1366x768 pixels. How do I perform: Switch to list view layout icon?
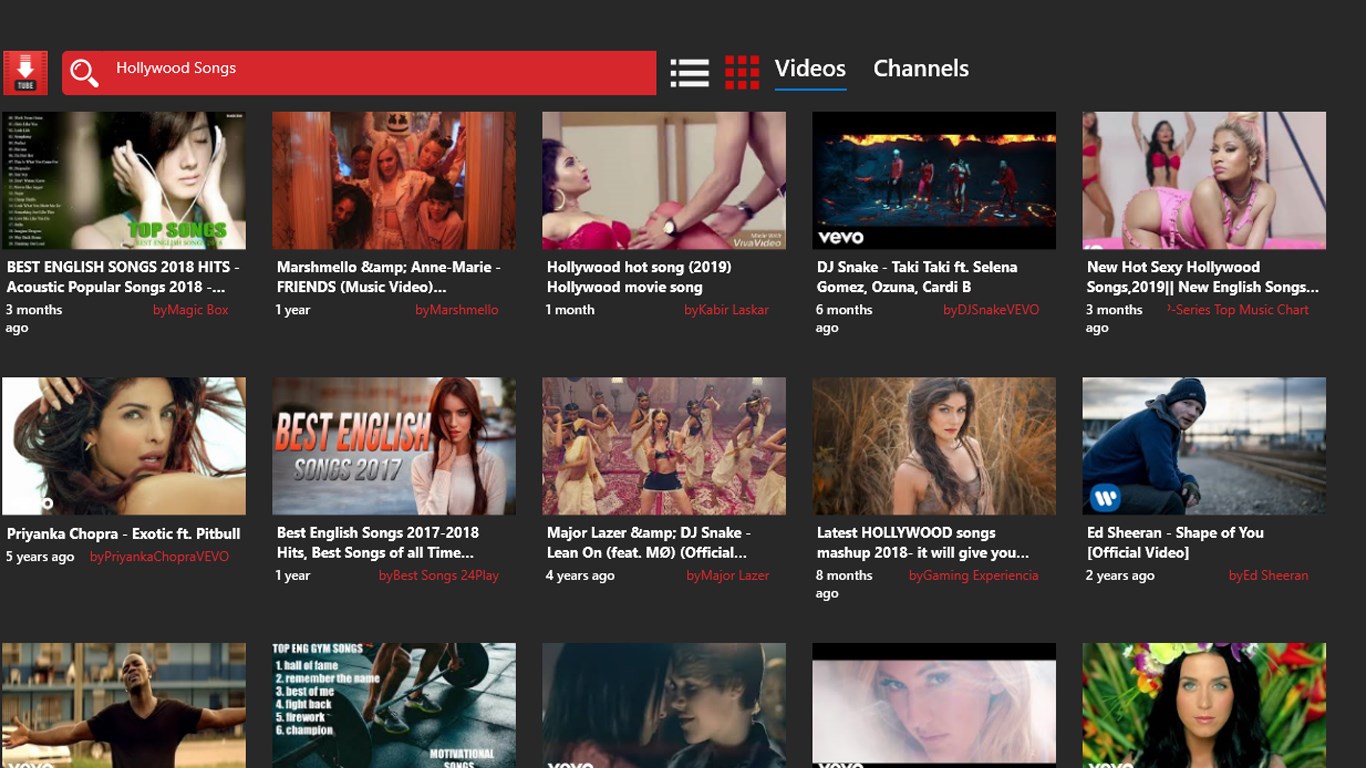tap(690, 72)
